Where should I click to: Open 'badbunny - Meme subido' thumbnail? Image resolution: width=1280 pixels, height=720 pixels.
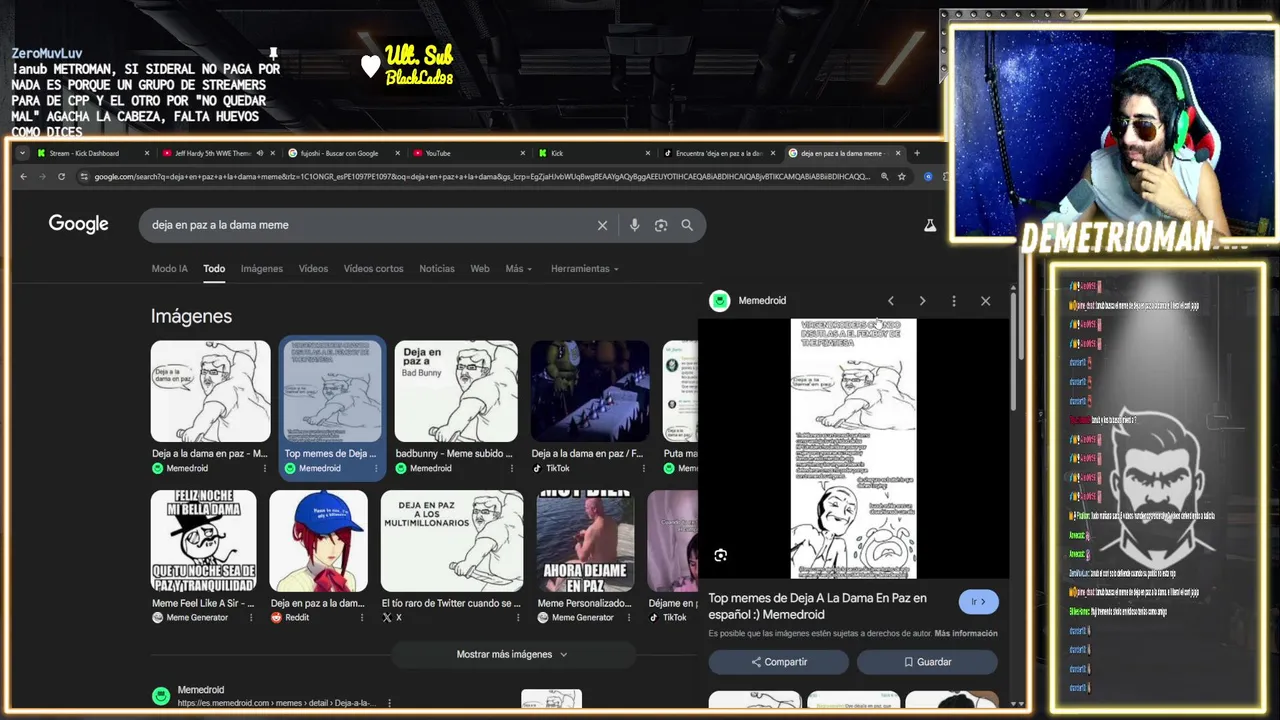pos(456,391)
